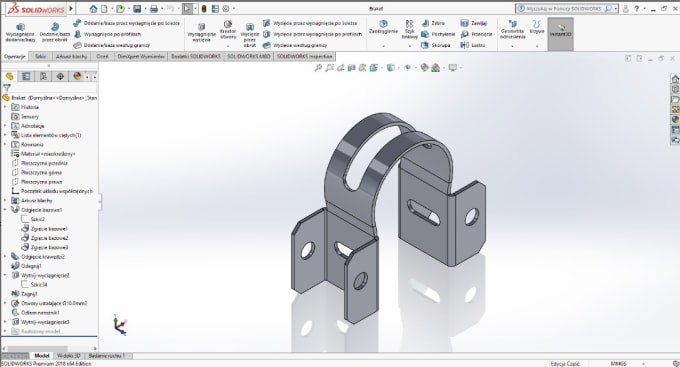Select the Skorupa shell tool
The height and width of the screenshot is (367, 680).
(436, 45)
